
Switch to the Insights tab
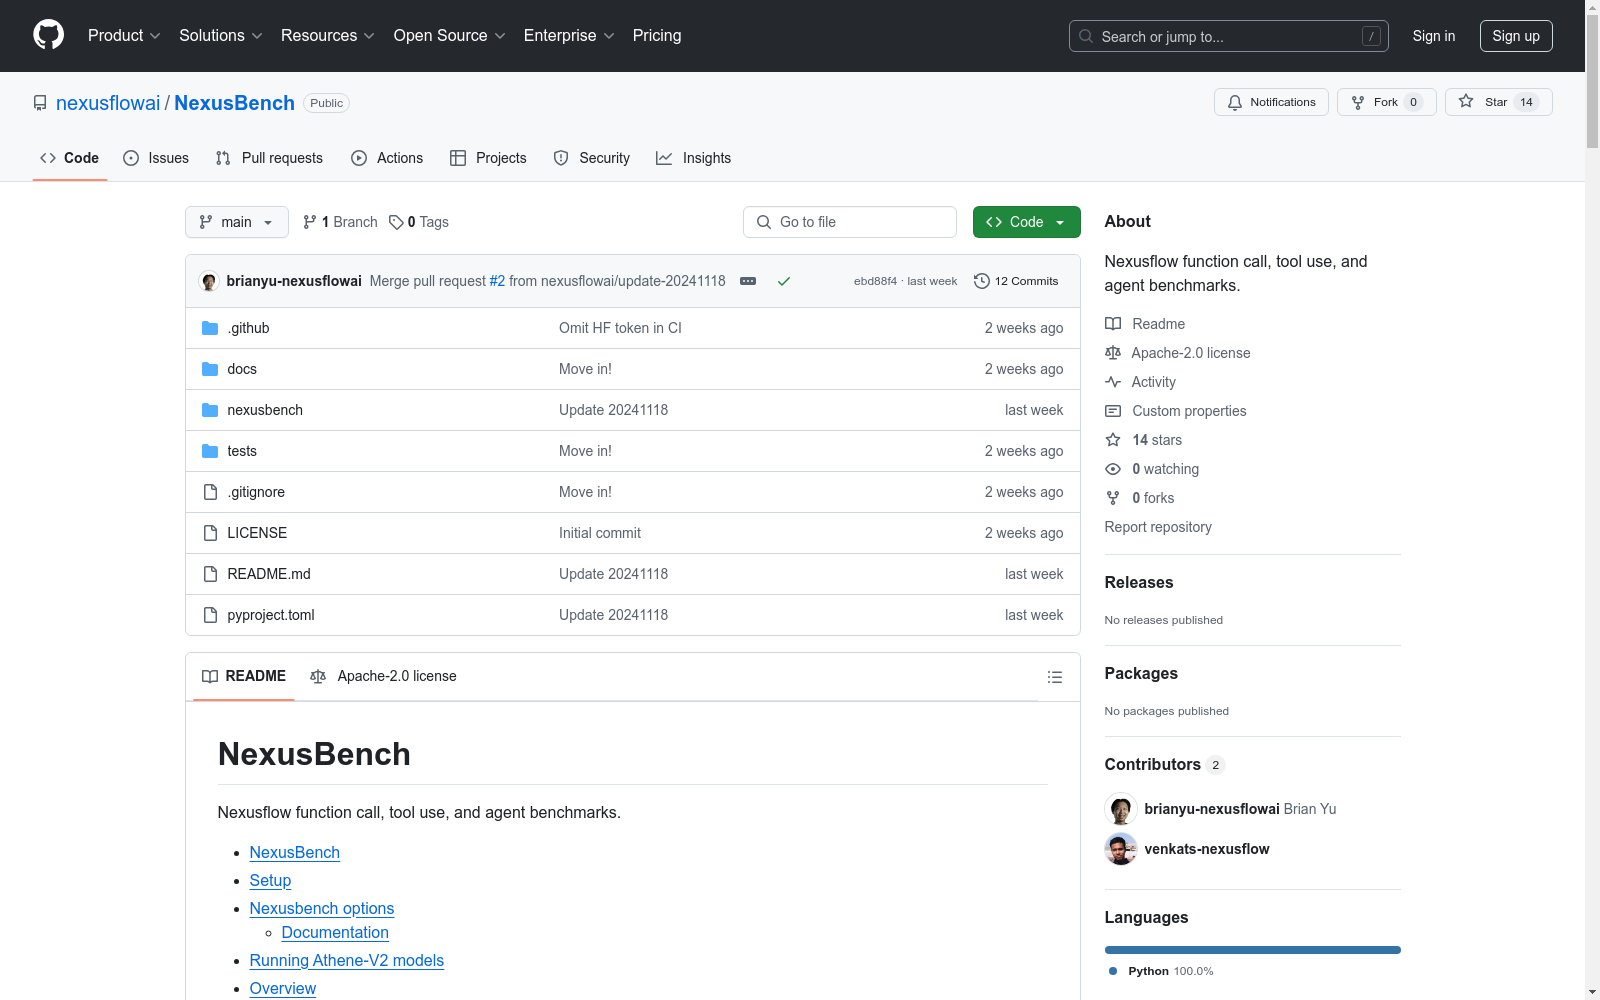pyautogui.click(x=694, y=158)
